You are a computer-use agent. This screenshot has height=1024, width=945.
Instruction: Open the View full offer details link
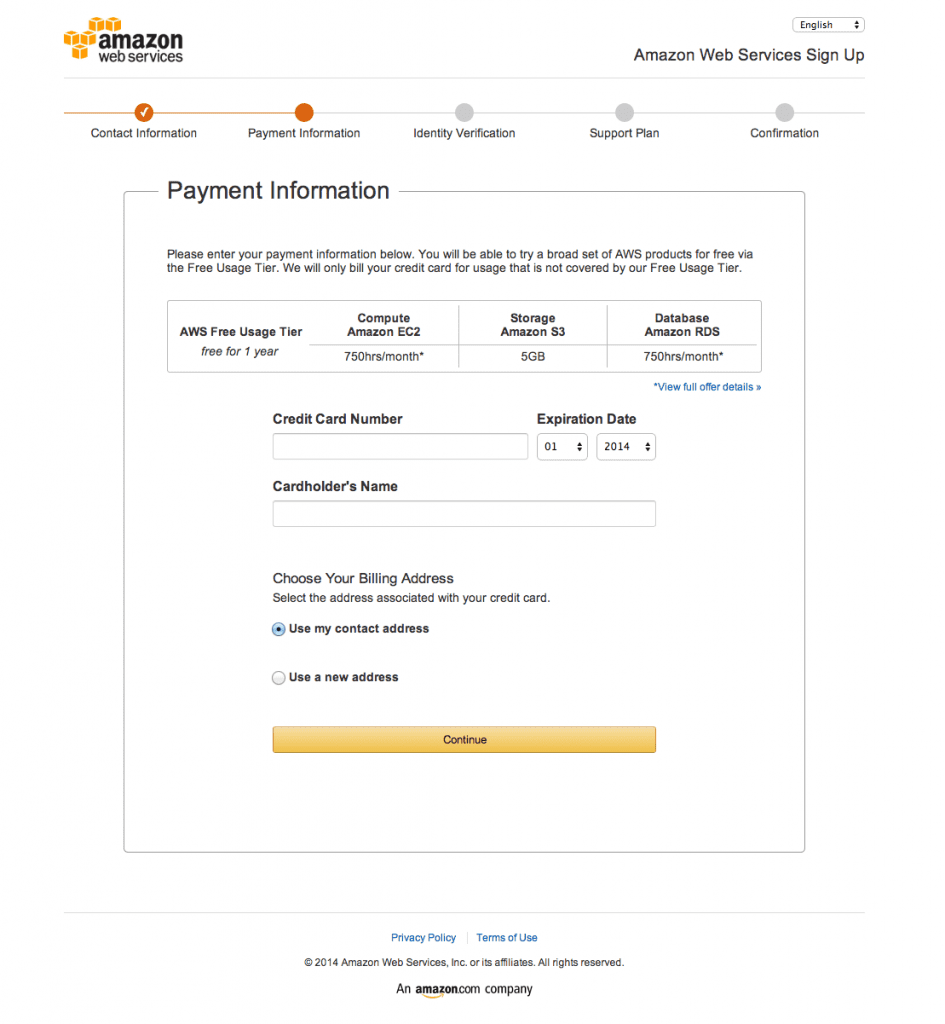[707, 386]
